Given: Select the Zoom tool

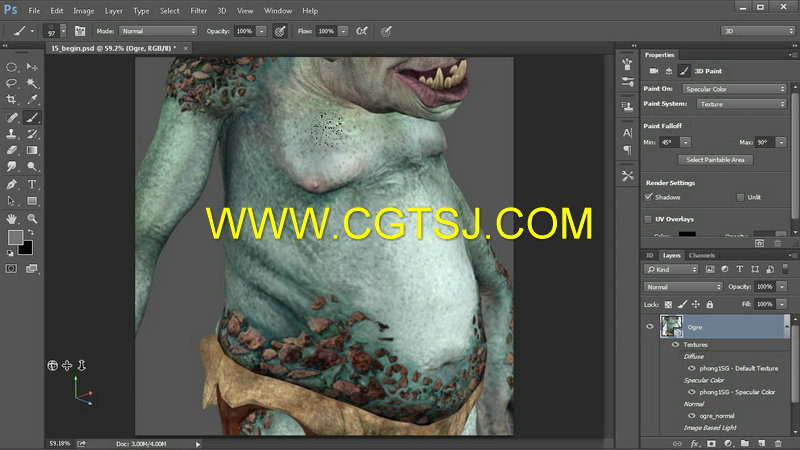Looking at the screenshot, I should (32, 218).
